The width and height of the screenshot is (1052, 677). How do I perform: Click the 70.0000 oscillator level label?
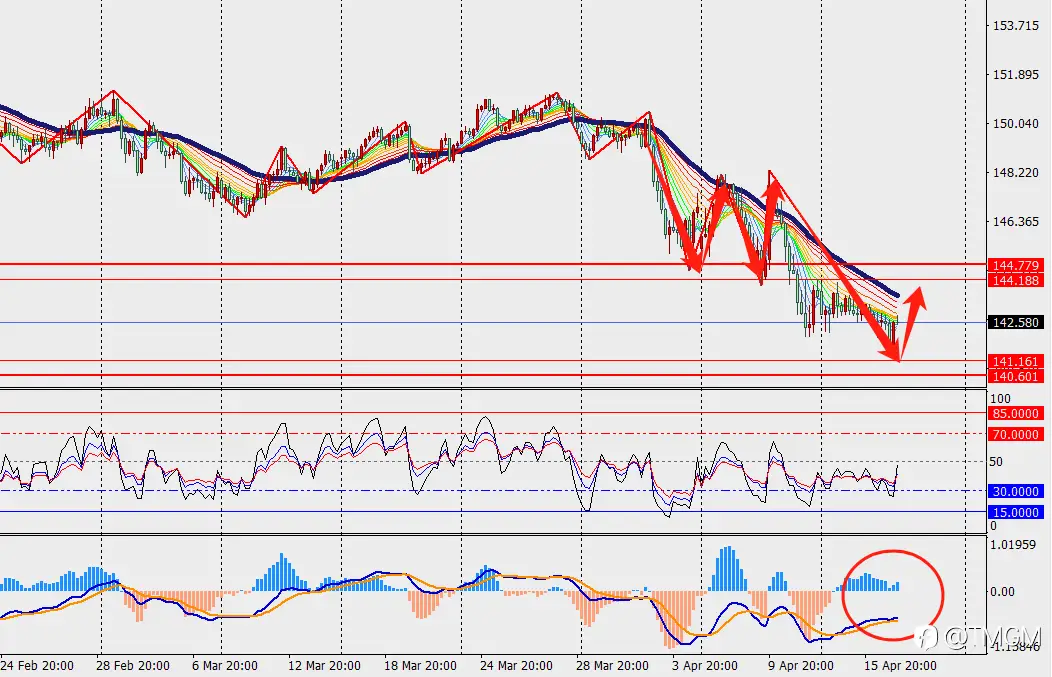(x=1015, y=435)
